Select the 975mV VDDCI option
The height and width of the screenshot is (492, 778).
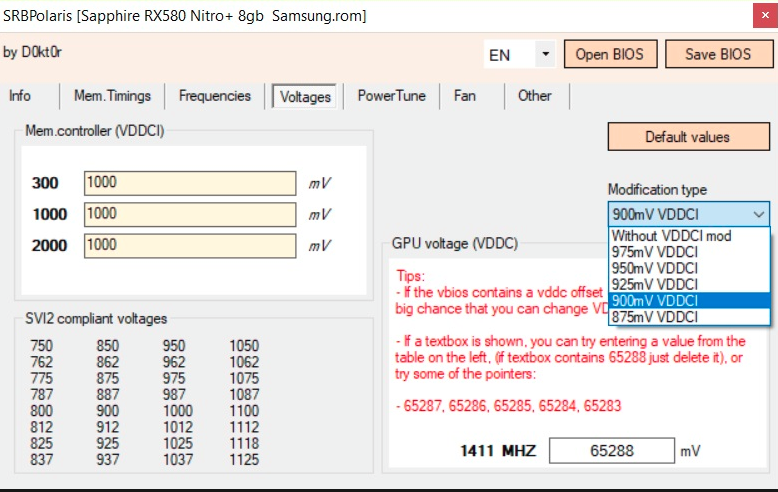tap(655, 253)
